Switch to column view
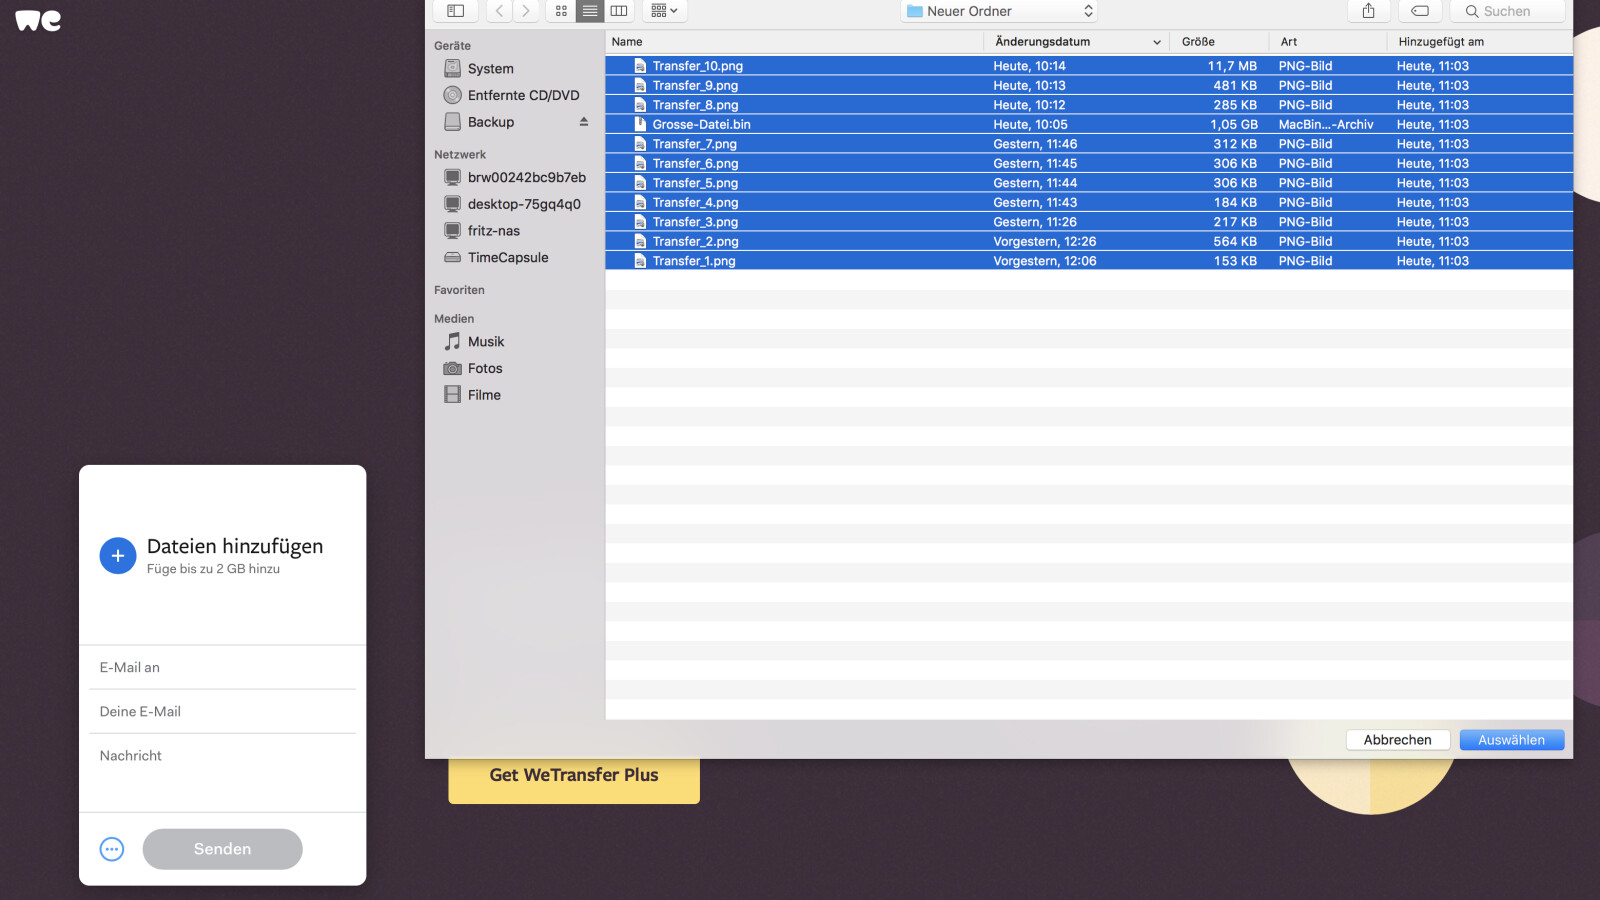Viewport: 1600px width, 900px height. pos(619,11)
